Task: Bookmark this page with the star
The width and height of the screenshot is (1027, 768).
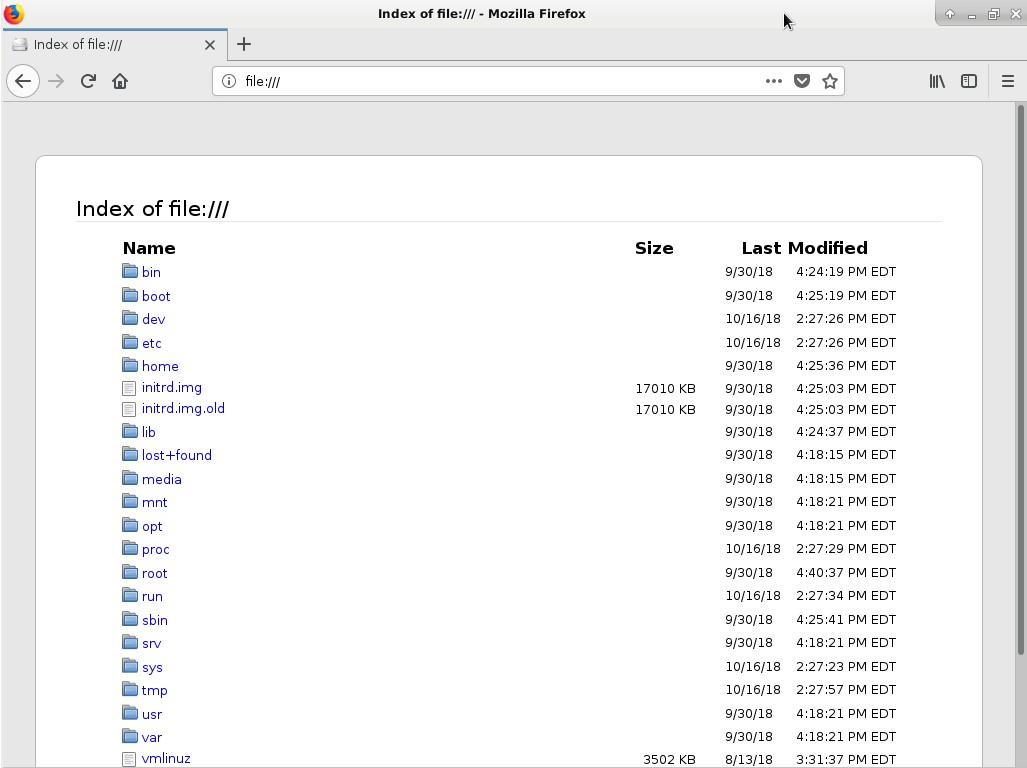Action: 830,81
